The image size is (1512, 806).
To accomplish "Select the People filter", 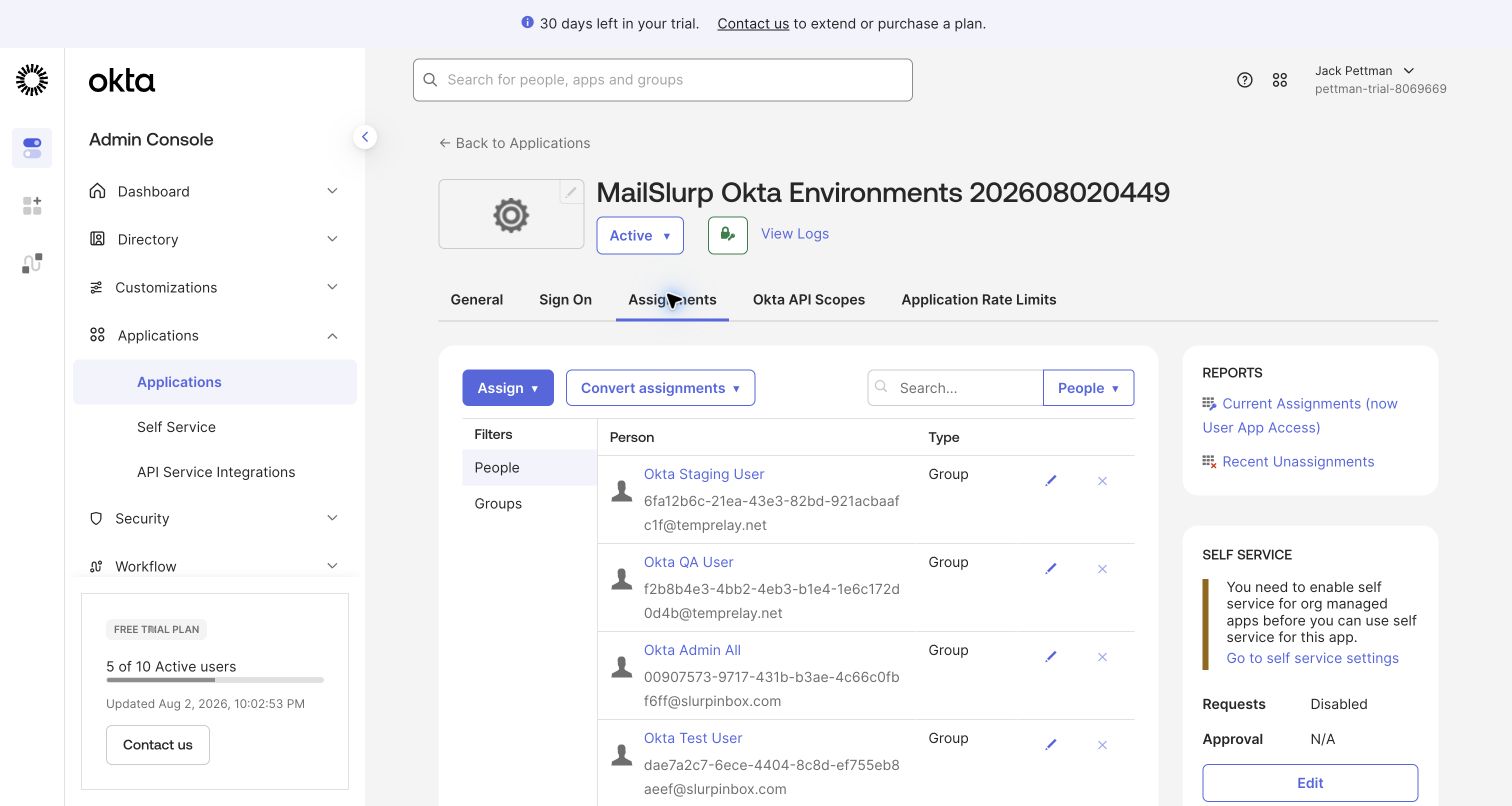I will coord(529,468).
